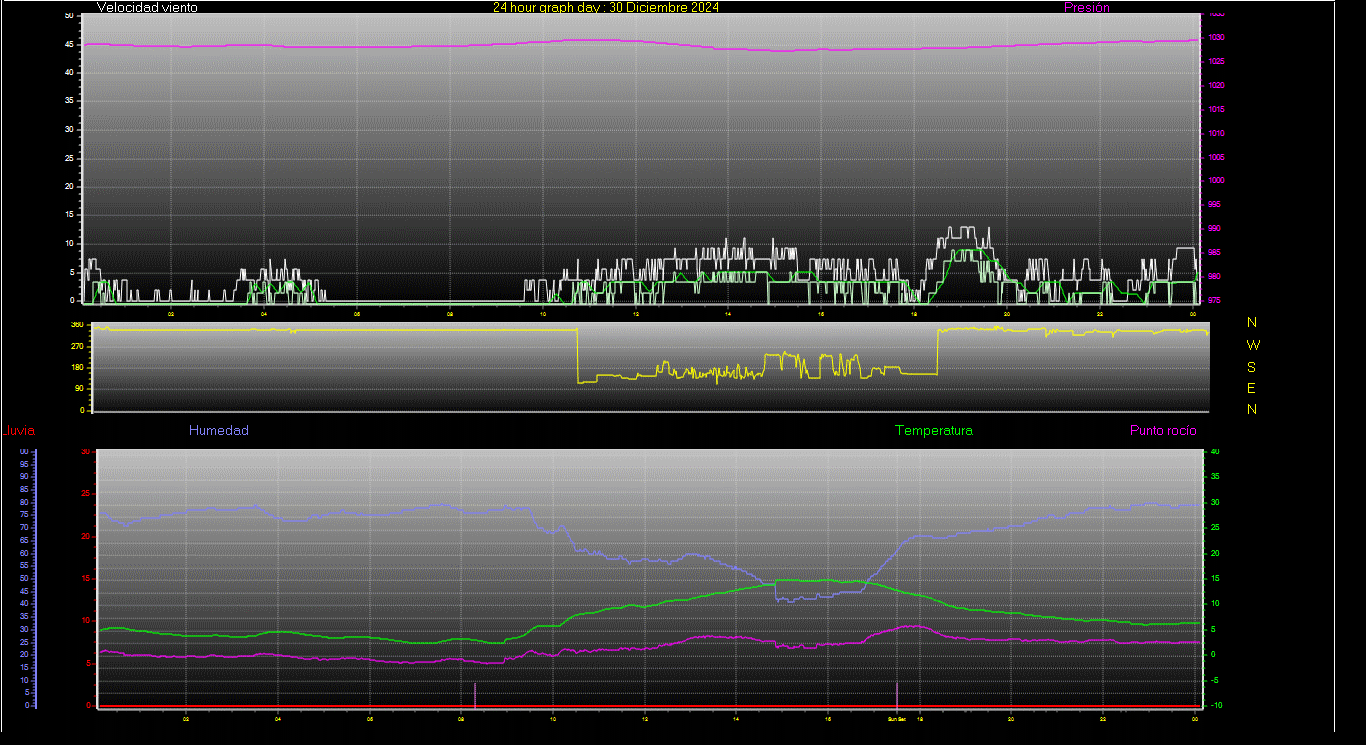1366x745 pixels.
Task: Select the 1005 value on the pressure axis
Action: click(x=1217, y=157)
